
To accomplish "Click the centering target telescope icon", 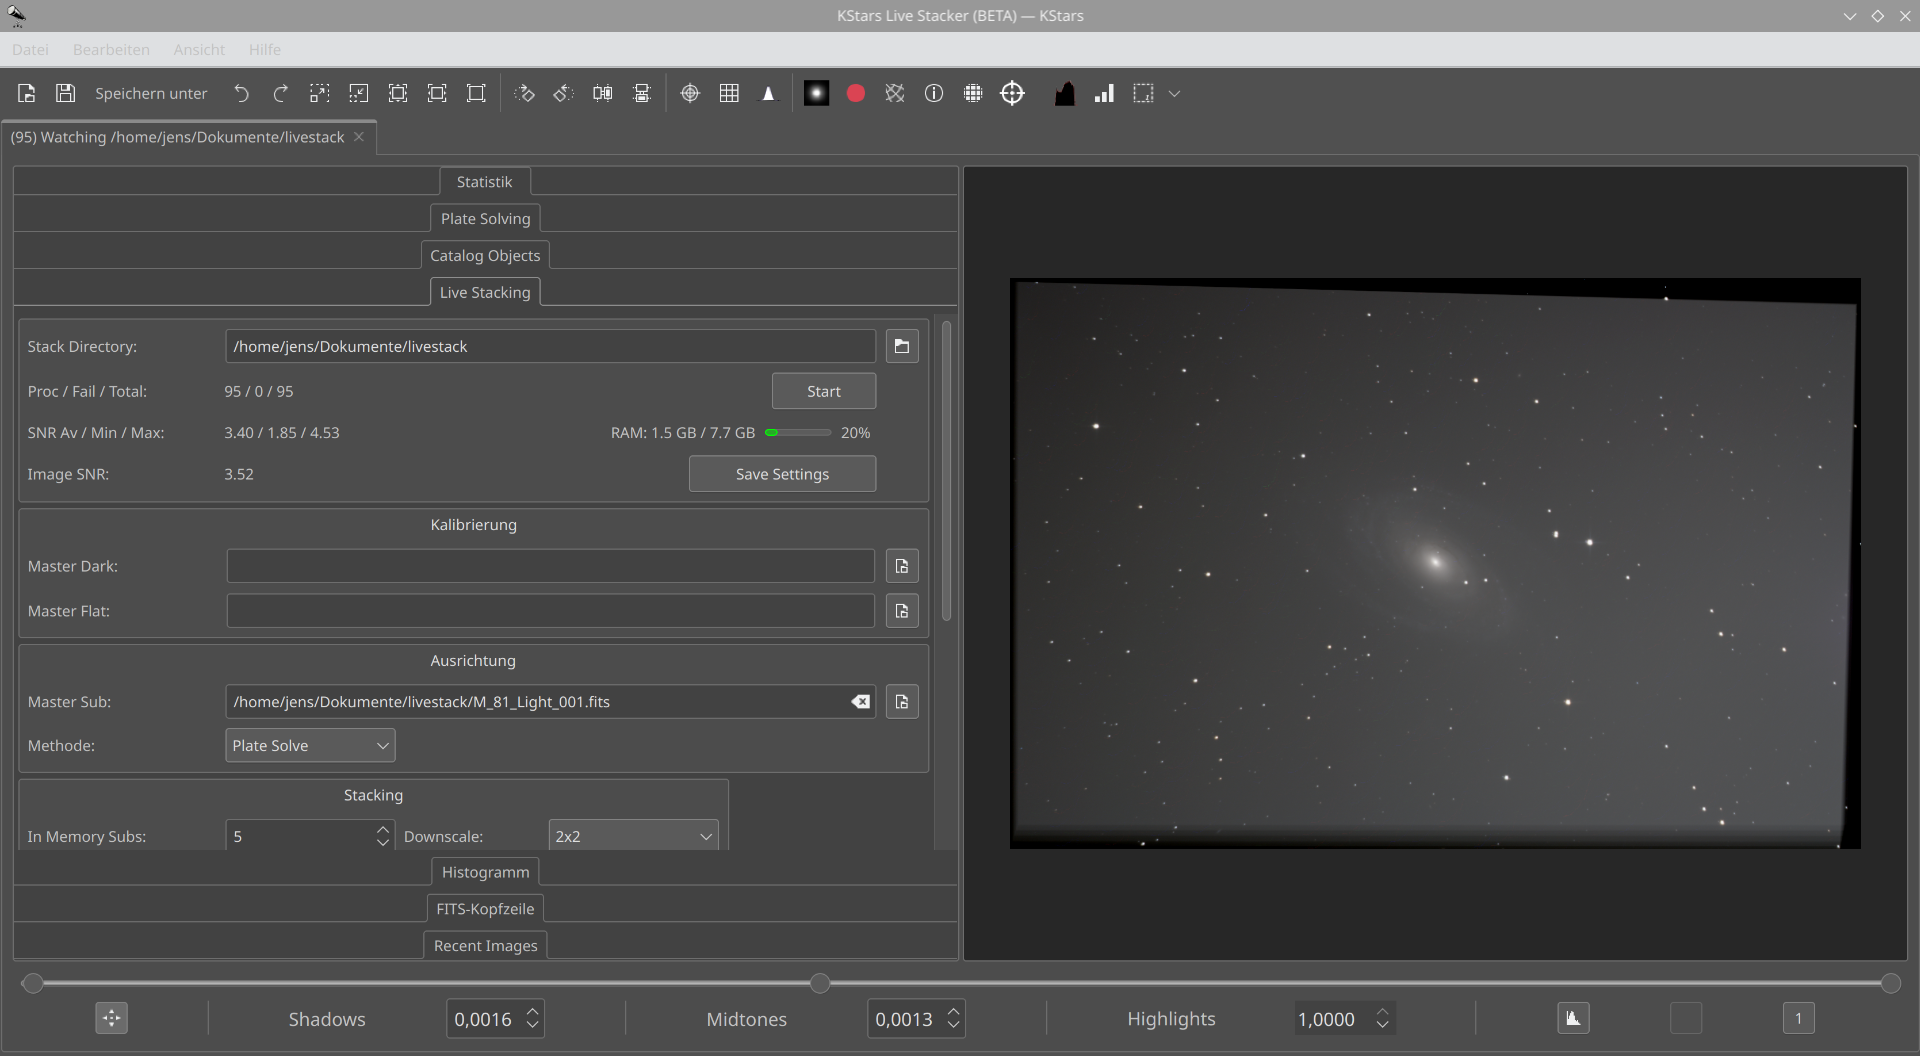I will coord(1013,93).
